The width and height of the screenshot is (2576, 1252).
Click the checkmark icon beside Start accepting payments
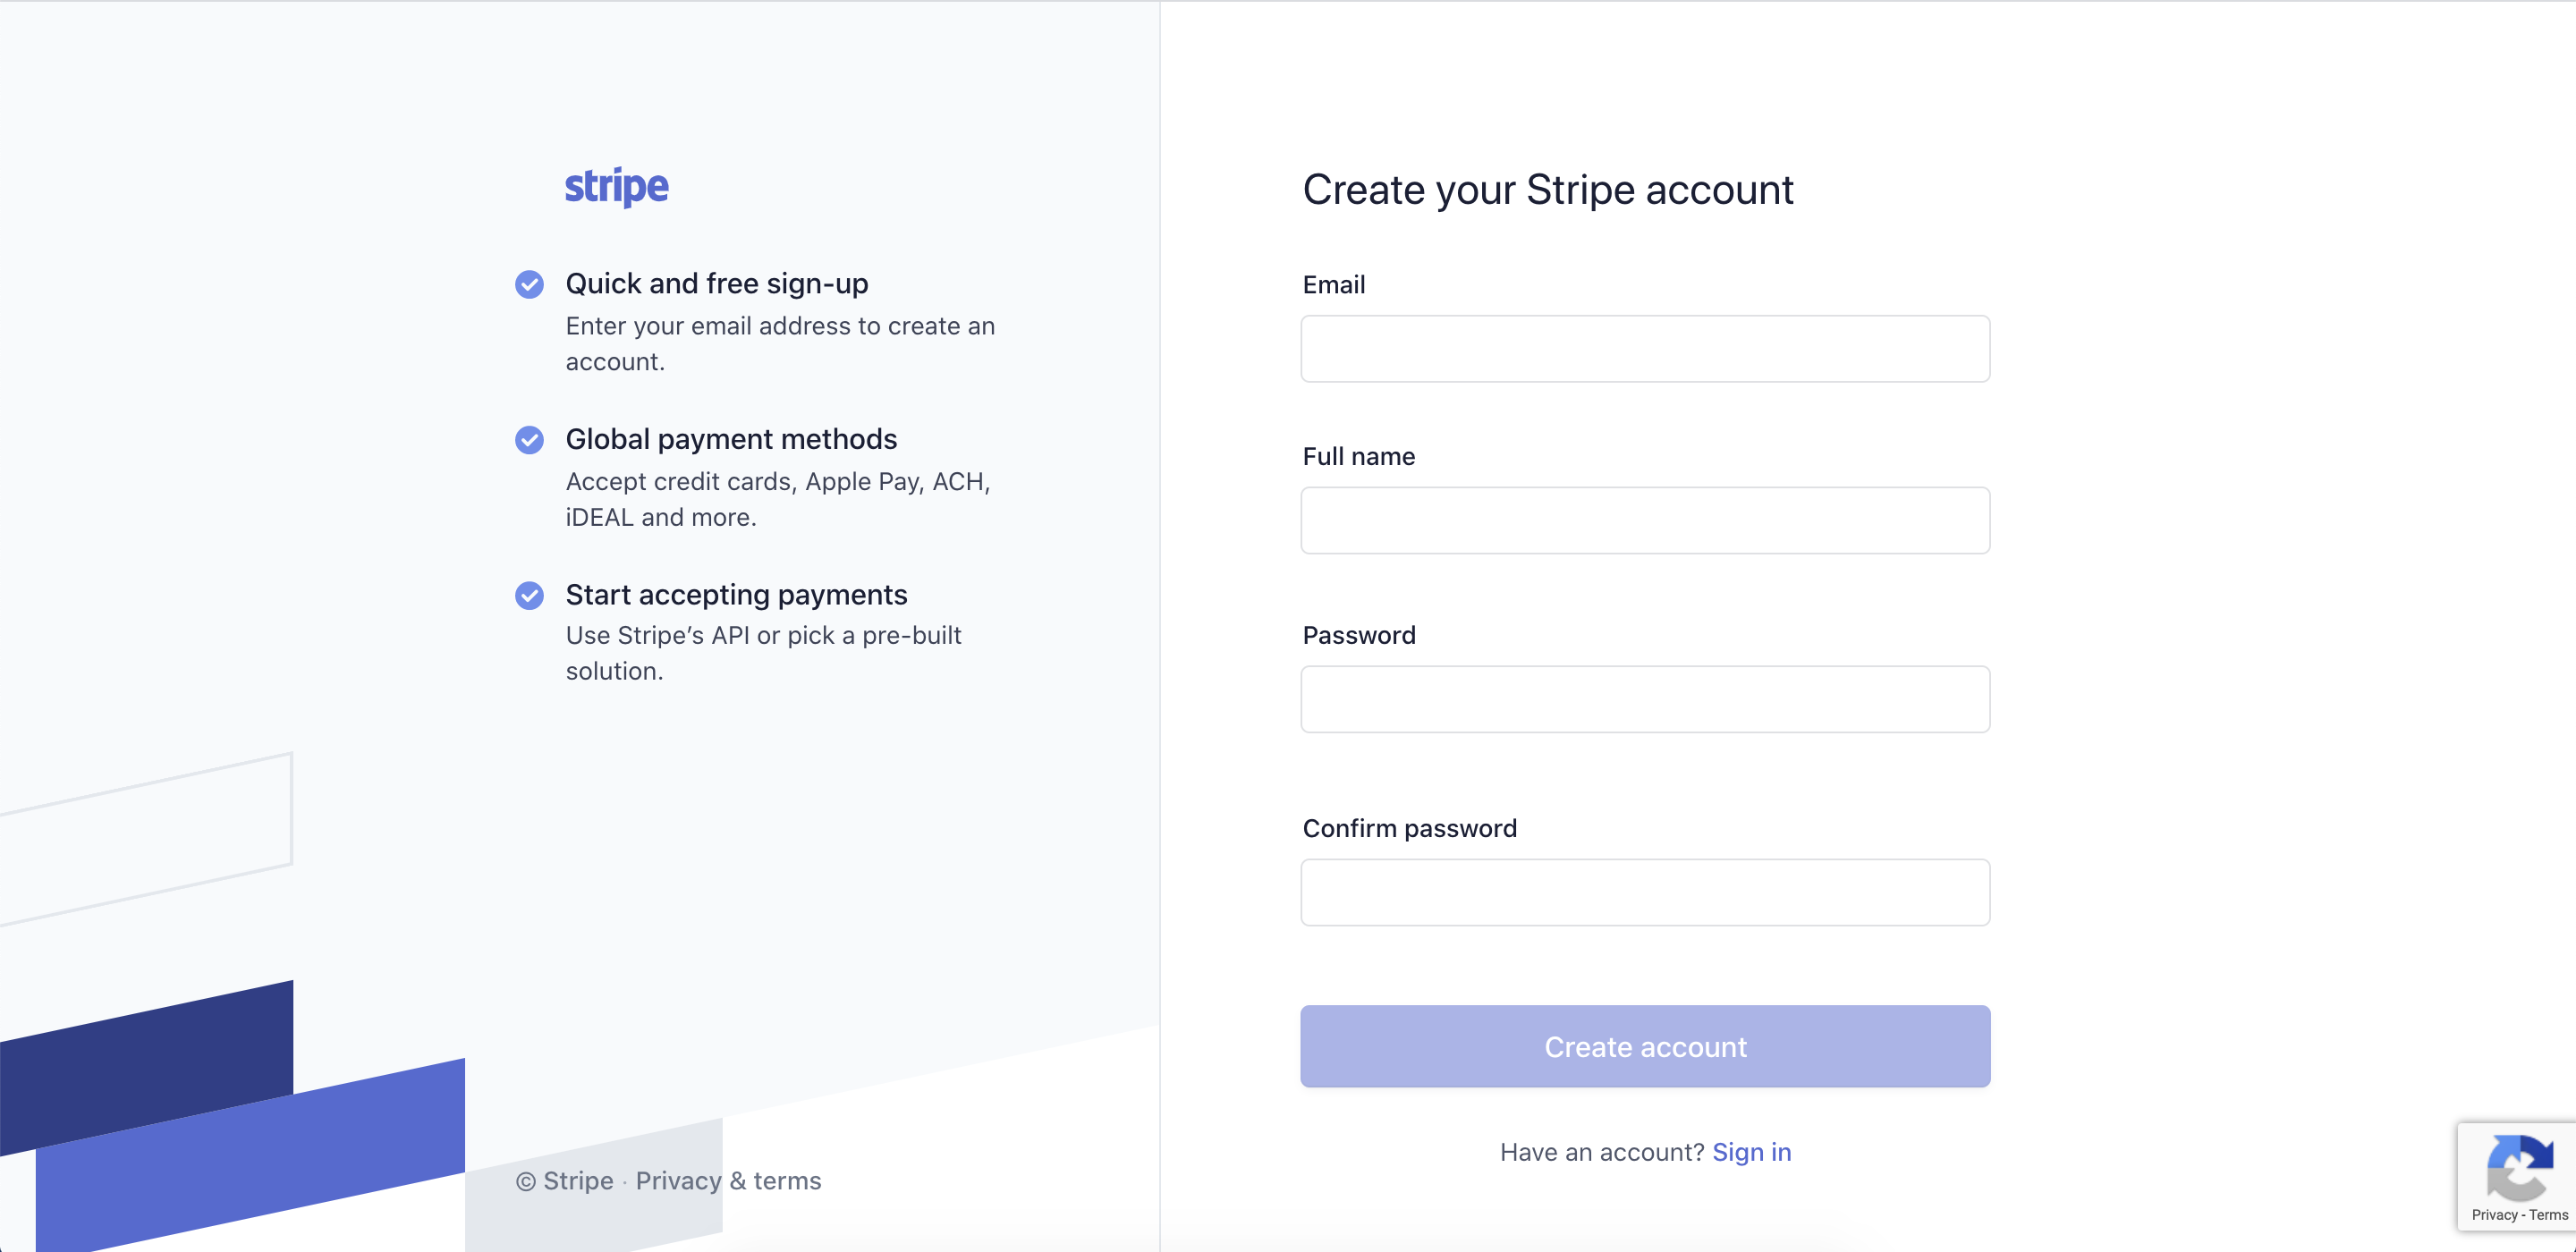click(529, 596)
